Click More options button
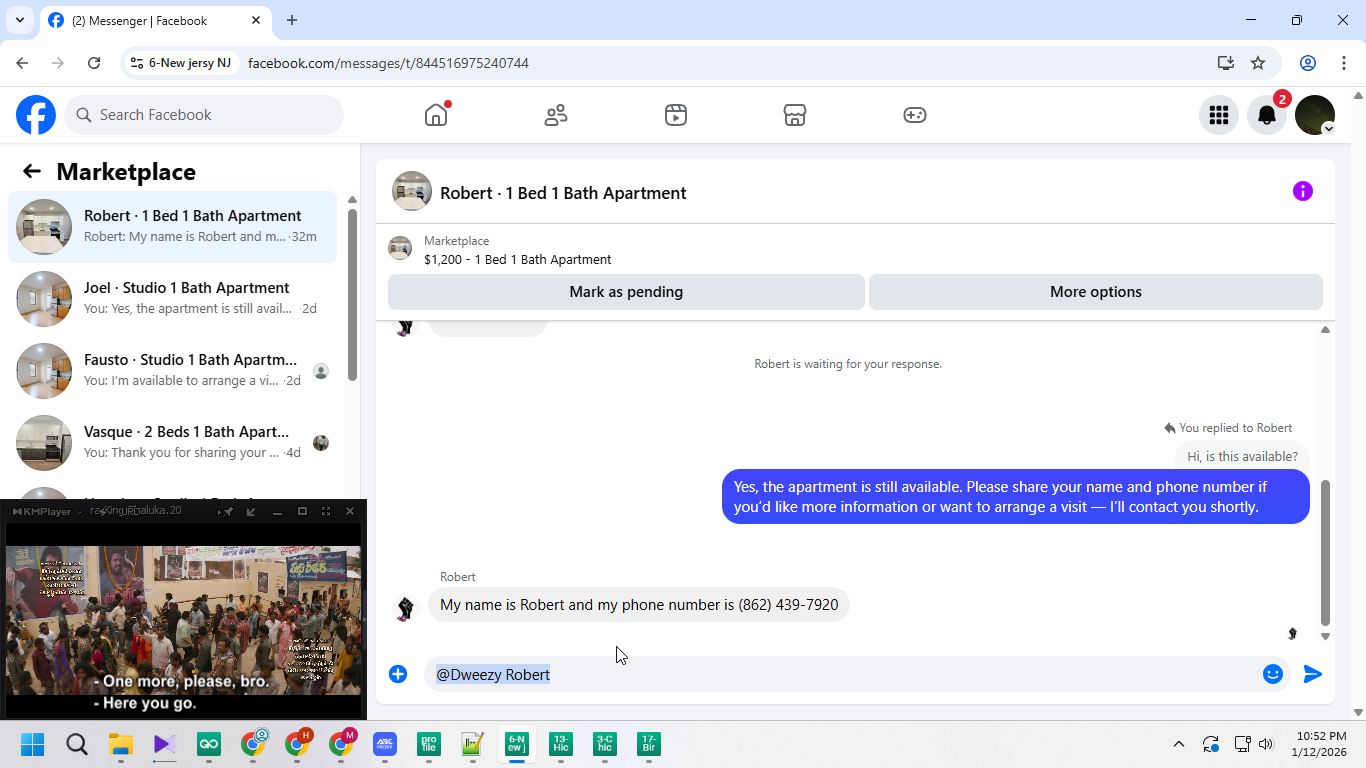Image resolution: width=1366 pixels, height=768 pixels. [x=1096, y=292]
